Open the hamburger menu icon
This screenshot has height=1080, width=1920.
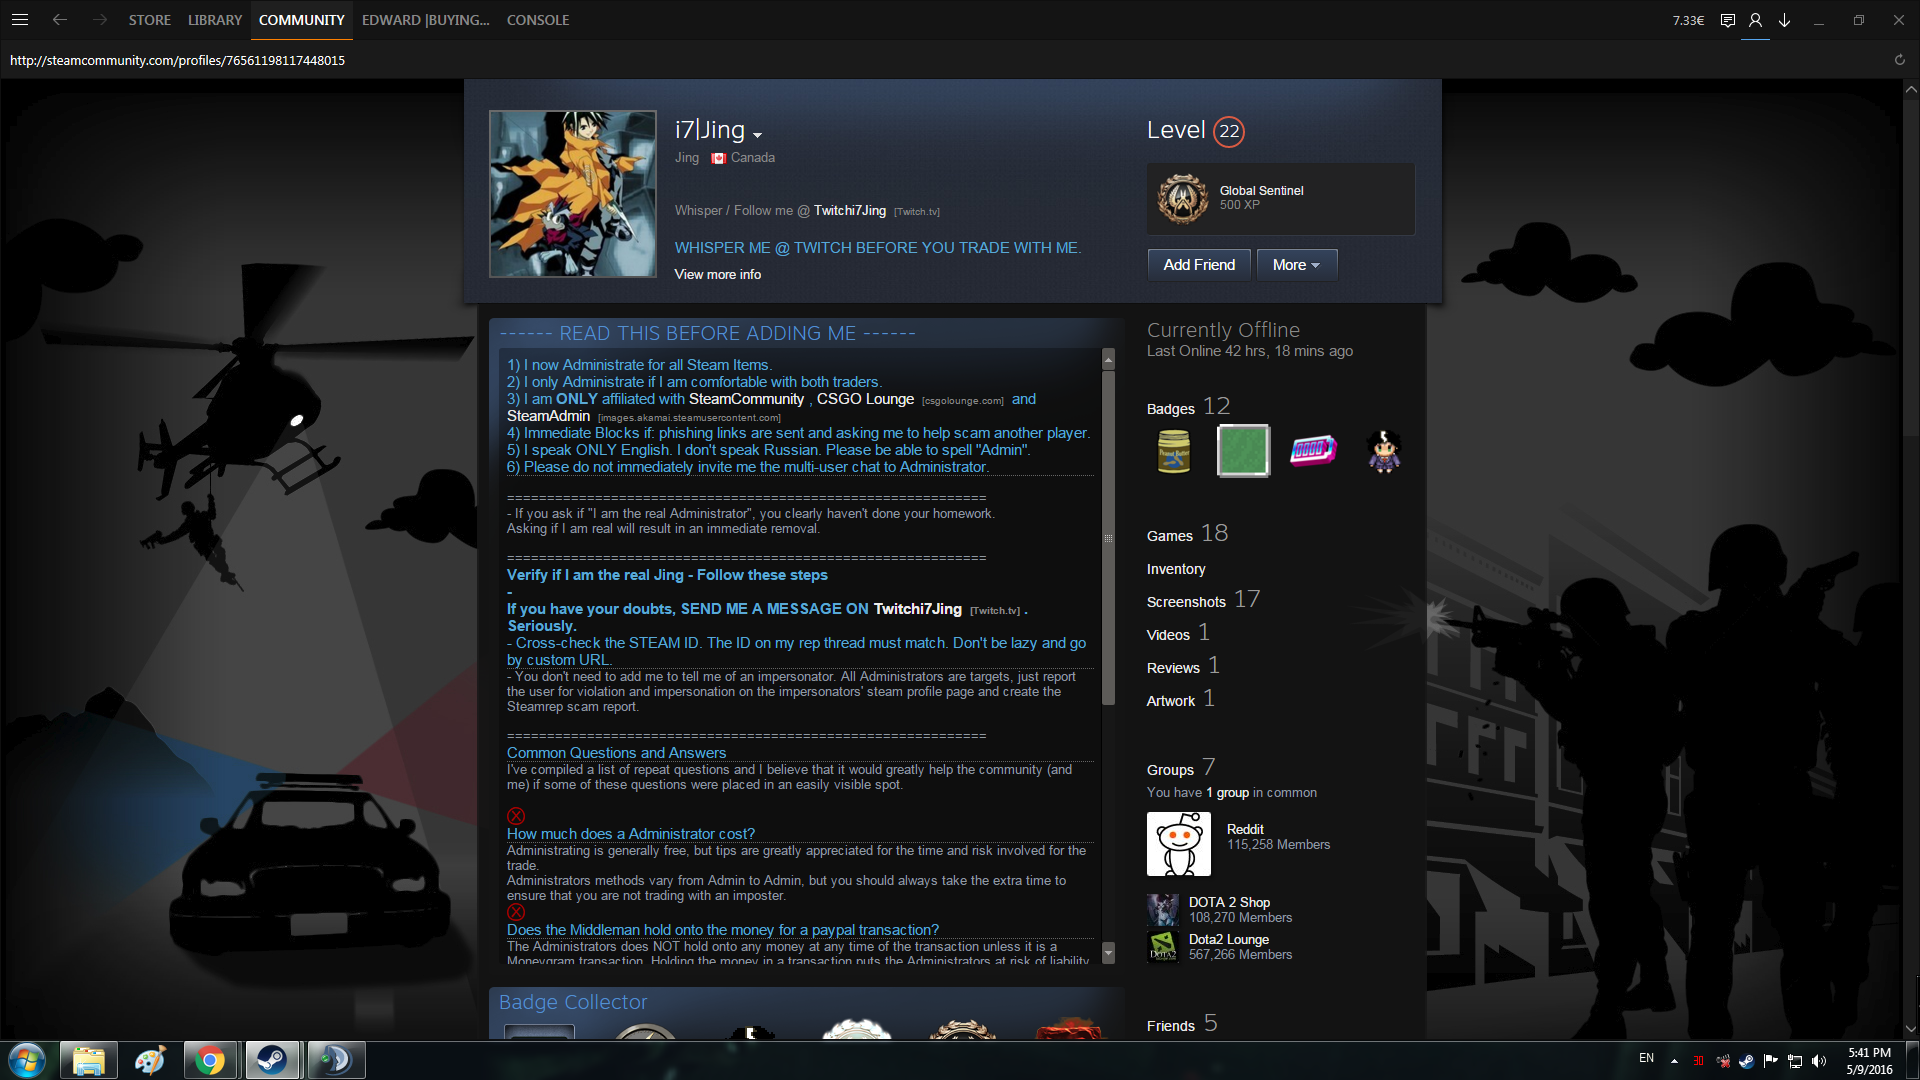point(20,20)
